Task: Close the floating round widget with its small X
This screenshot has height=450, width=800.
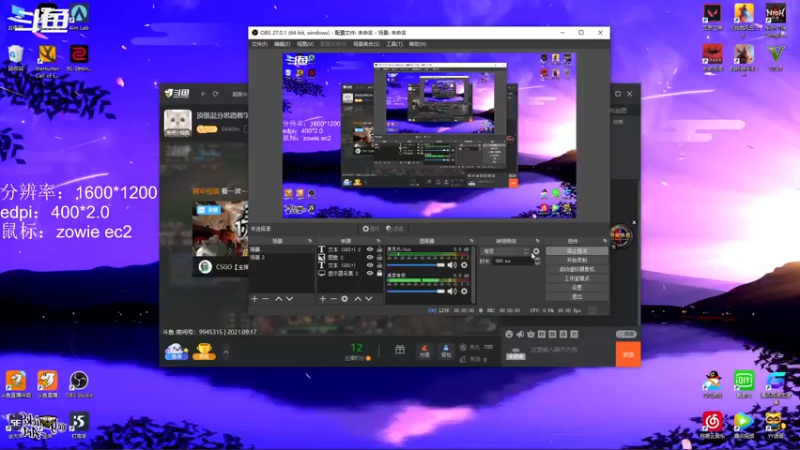Action: point(634,222)
